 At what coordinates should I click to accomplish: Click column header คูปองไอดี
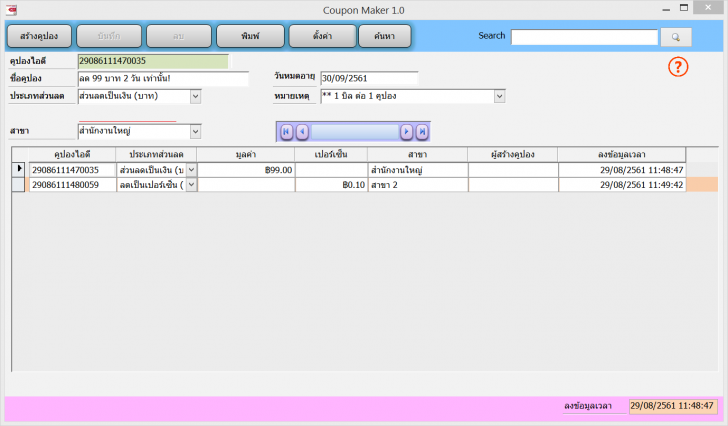click(x=72, y=155)
